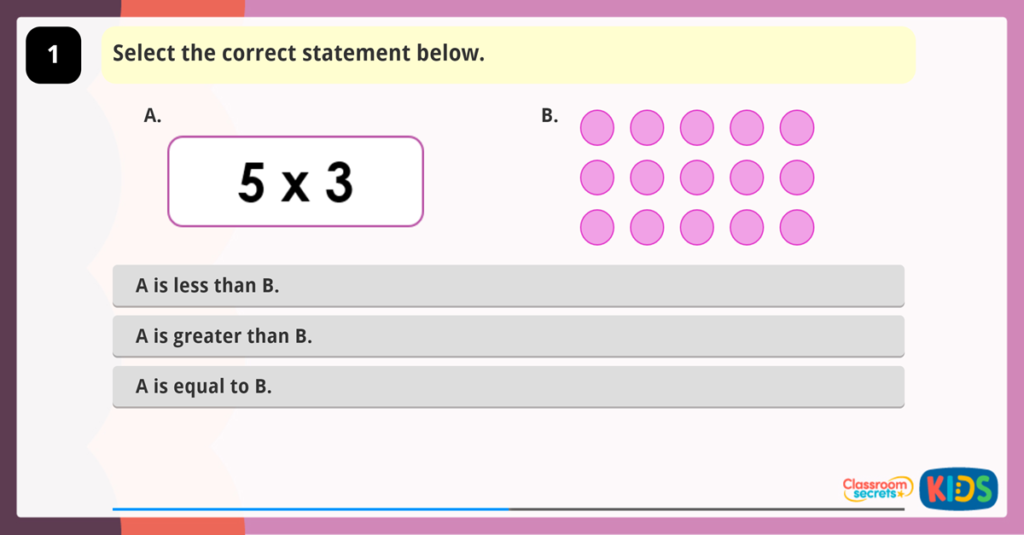Screen dimensions: 1024x535
Task: Click the top-left pink dot in the array
Action: point(597,128)
